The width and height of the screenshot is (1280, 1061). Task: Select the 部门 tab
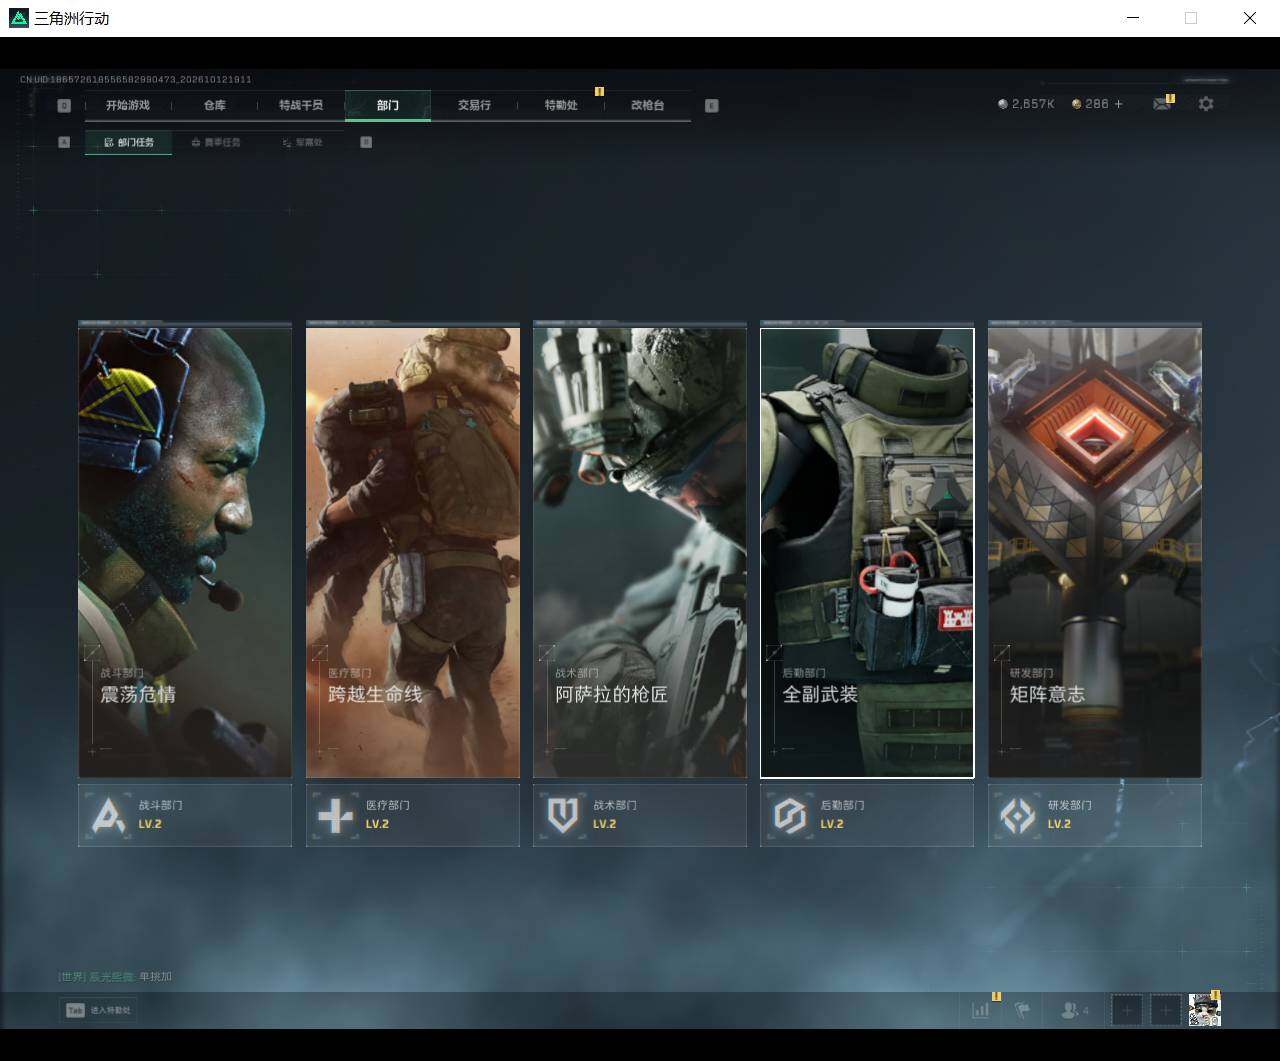388,105
